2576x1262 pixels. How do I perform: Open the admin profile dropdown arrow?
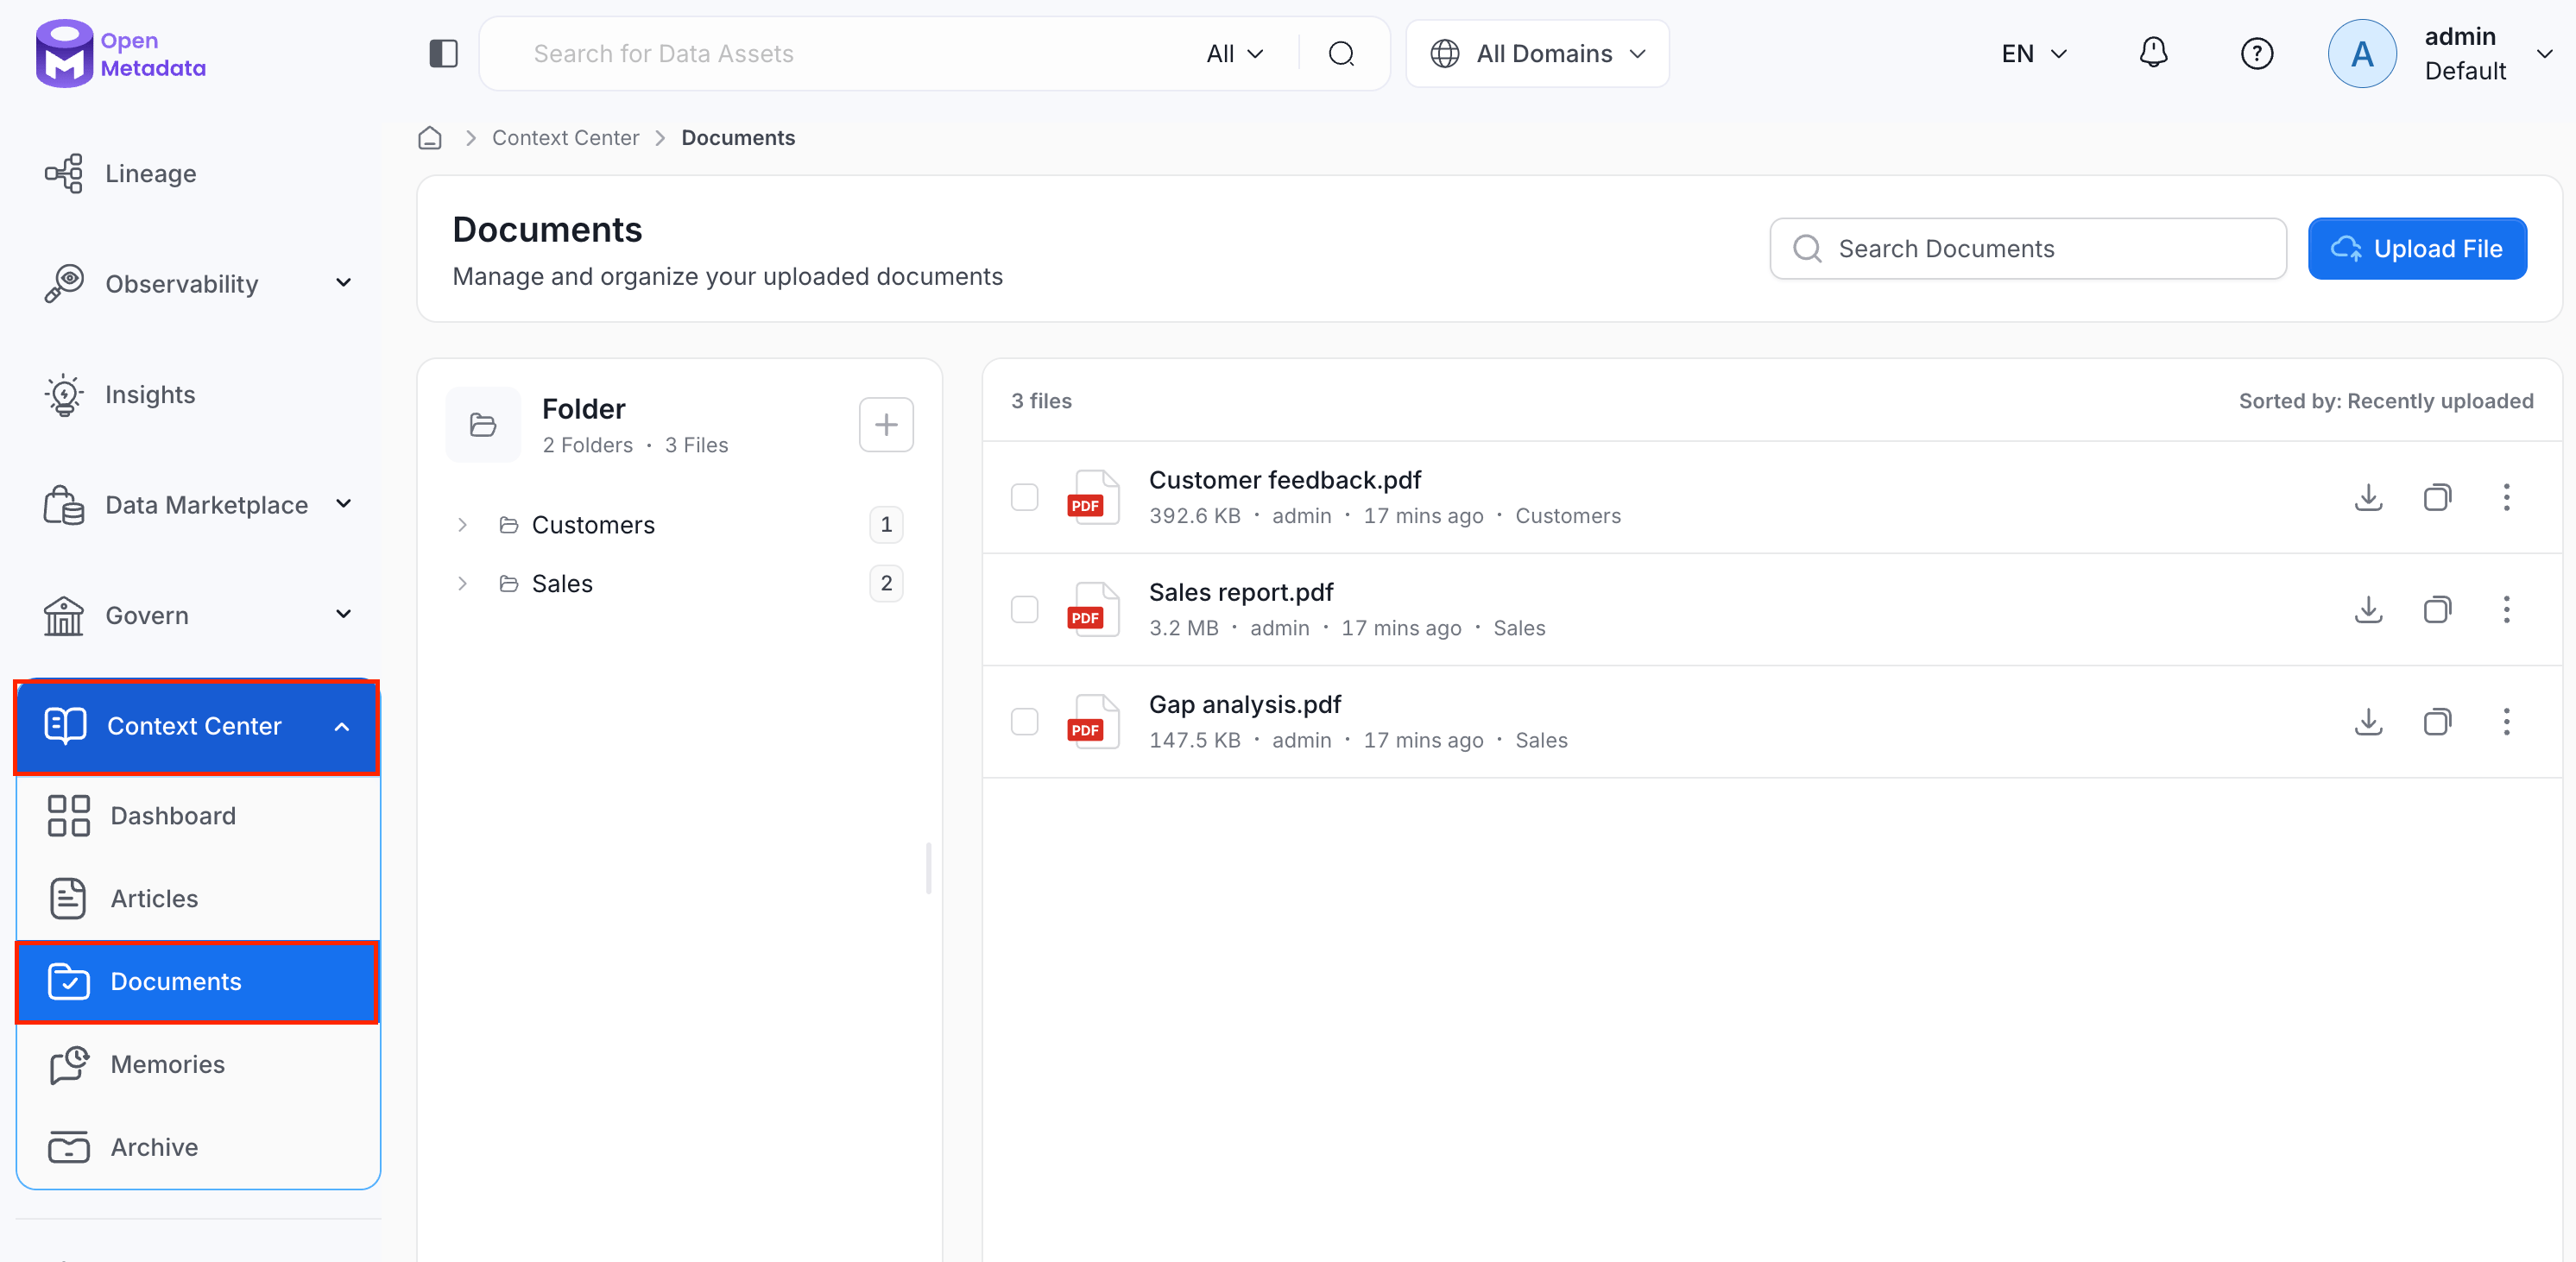(x=2543, y=54)
